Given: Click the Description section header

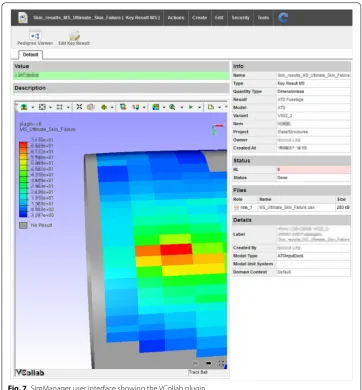Looking at the screenshot, I should [x=121, y=88].
